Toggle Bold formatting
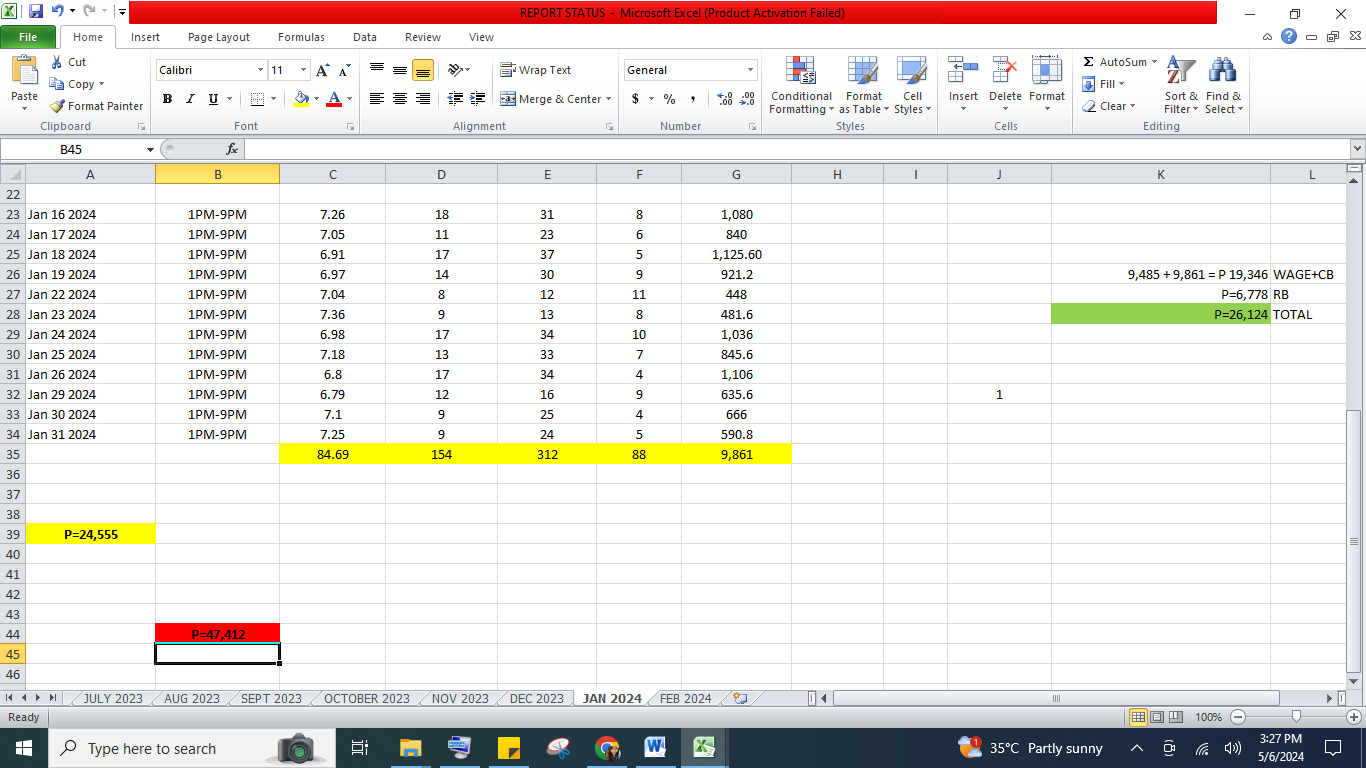 [x=167, y=99]
